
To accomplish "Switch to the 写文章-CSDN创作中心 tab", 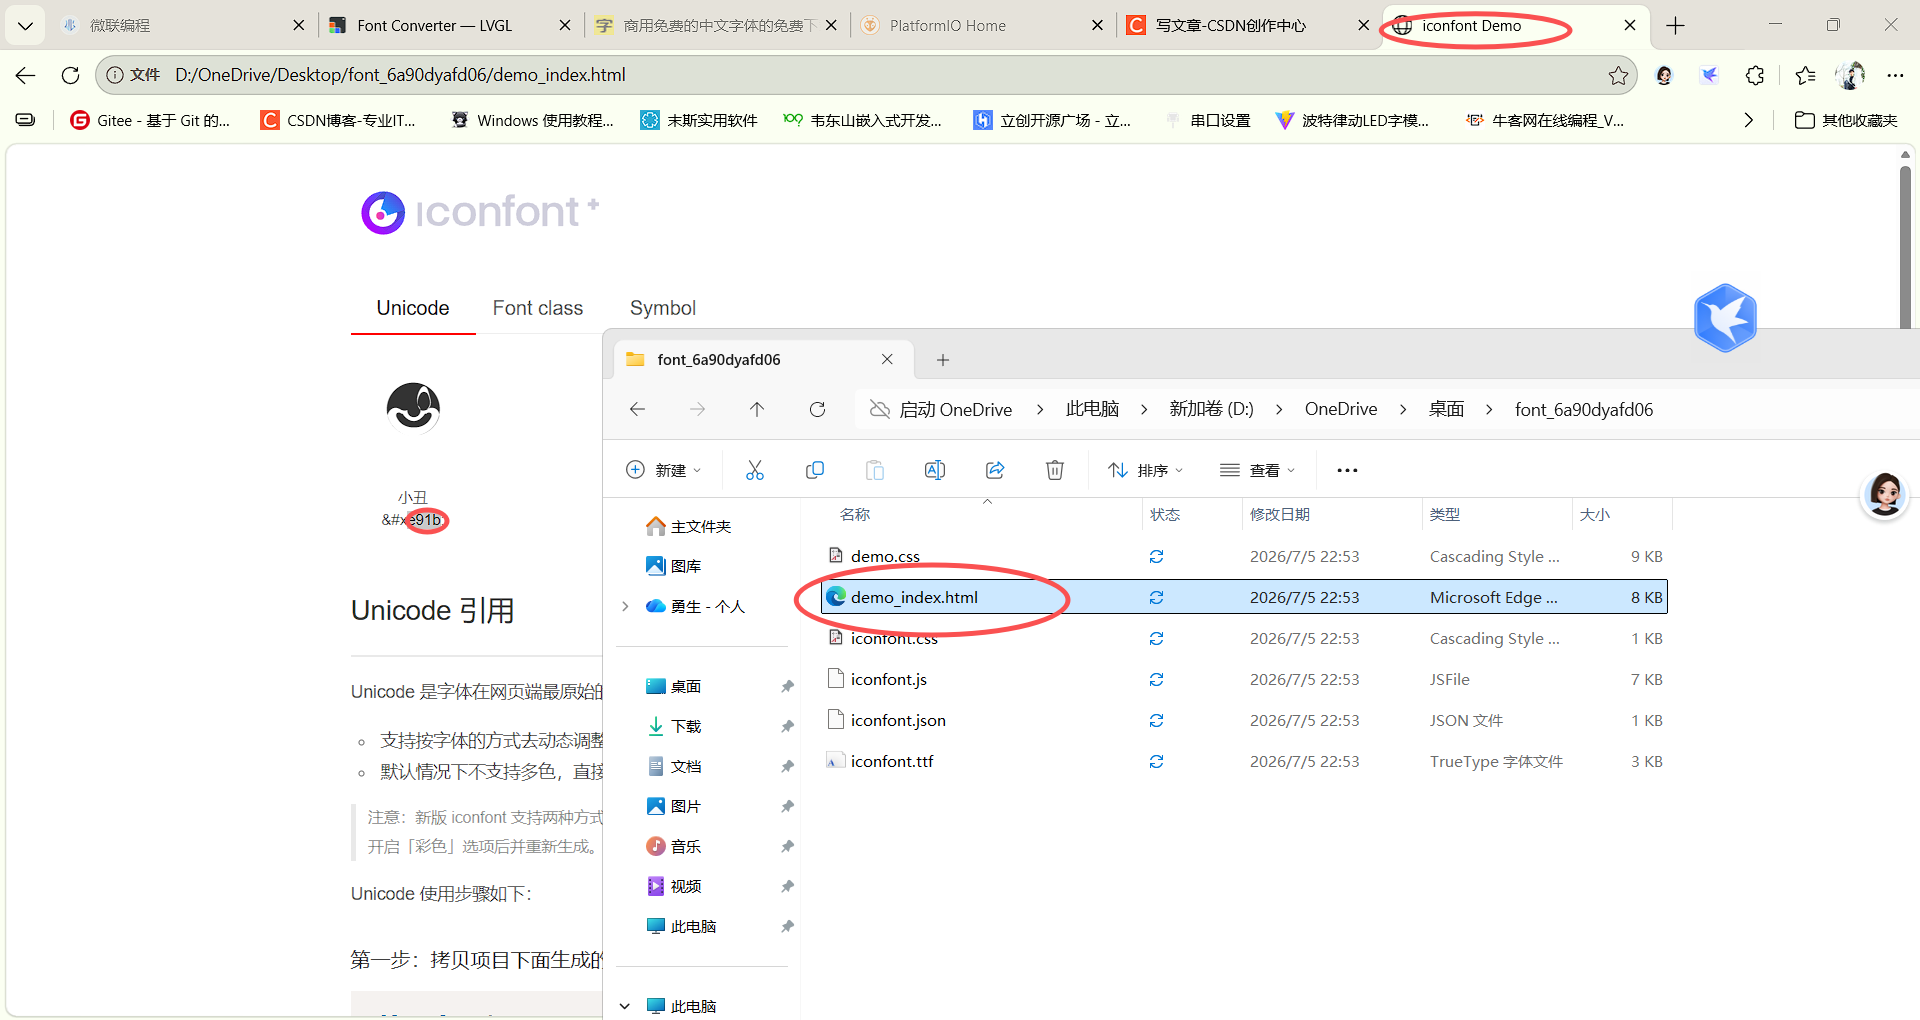I will tap(1250, 26).
